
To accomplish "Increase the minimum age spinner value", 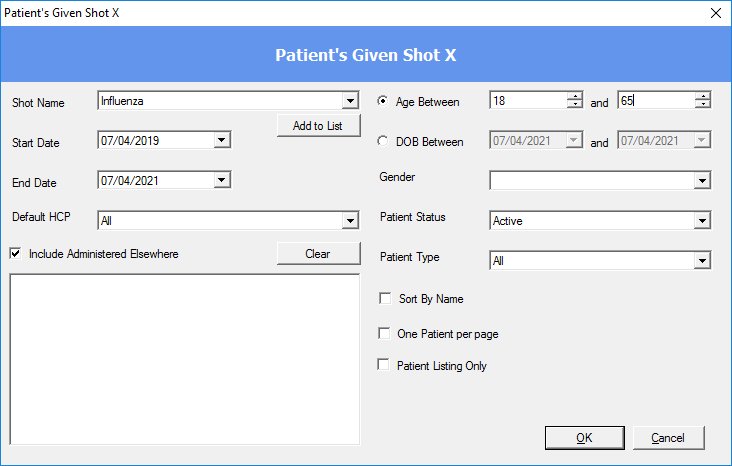I will click(x=575, y=96).
